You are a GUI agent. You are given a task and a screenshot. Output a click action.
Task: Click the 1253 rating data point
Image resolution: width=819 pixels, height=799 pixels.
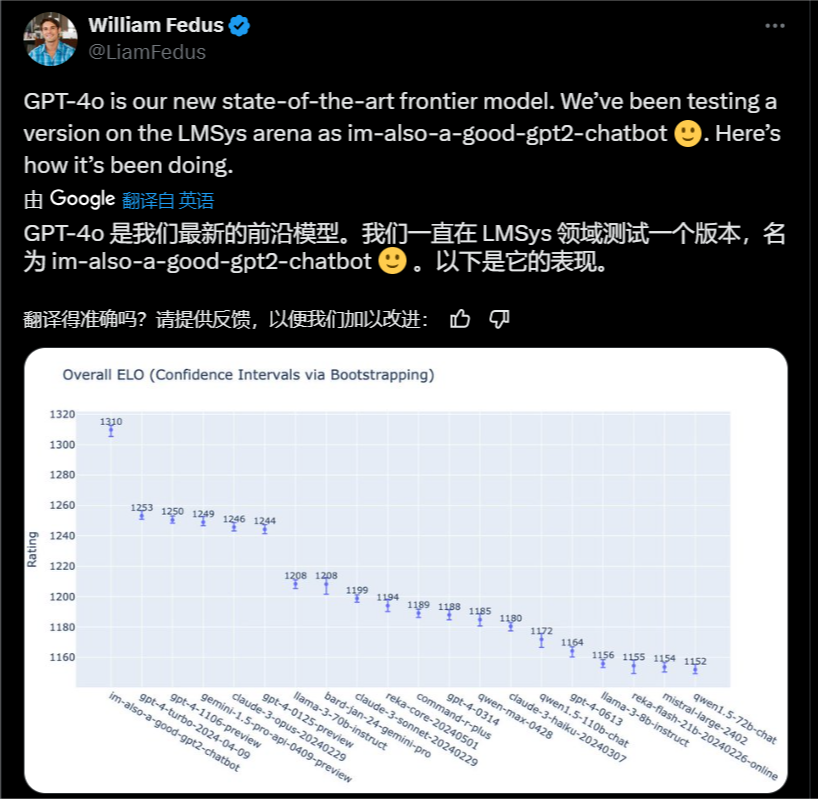(142, 515)
